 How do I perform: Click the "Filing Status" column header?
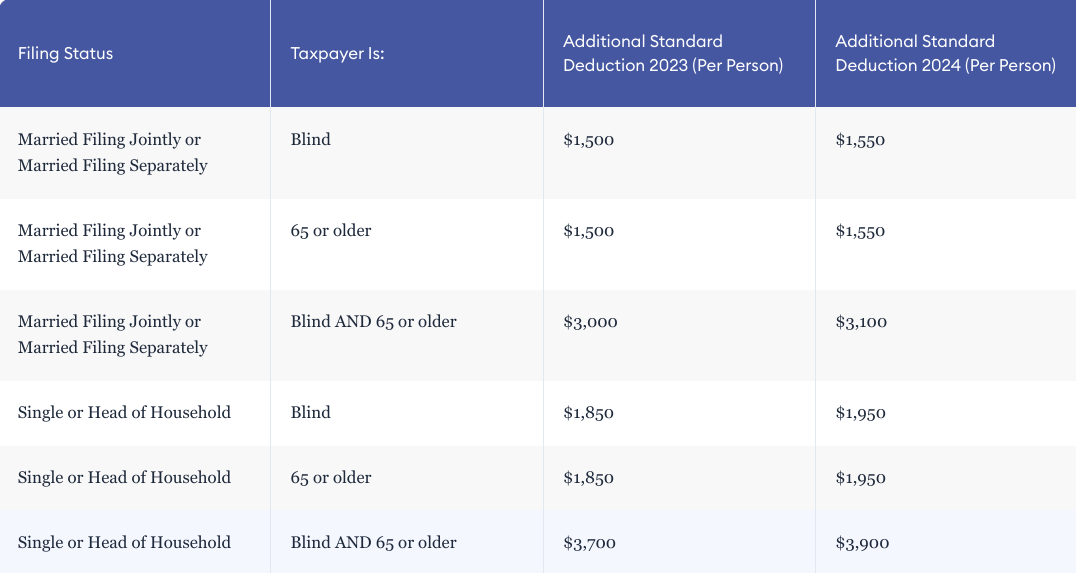point(66,54)
